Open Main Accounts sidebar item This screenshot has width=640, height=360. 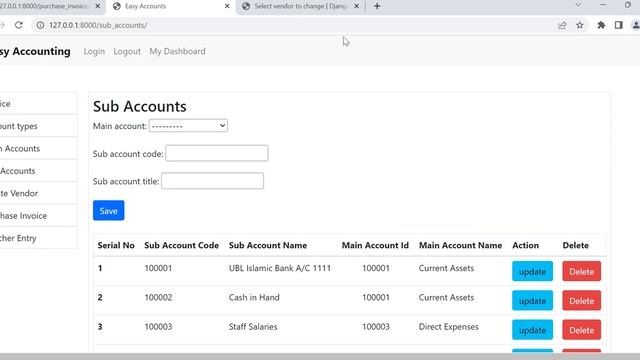(x=38, y=149)
